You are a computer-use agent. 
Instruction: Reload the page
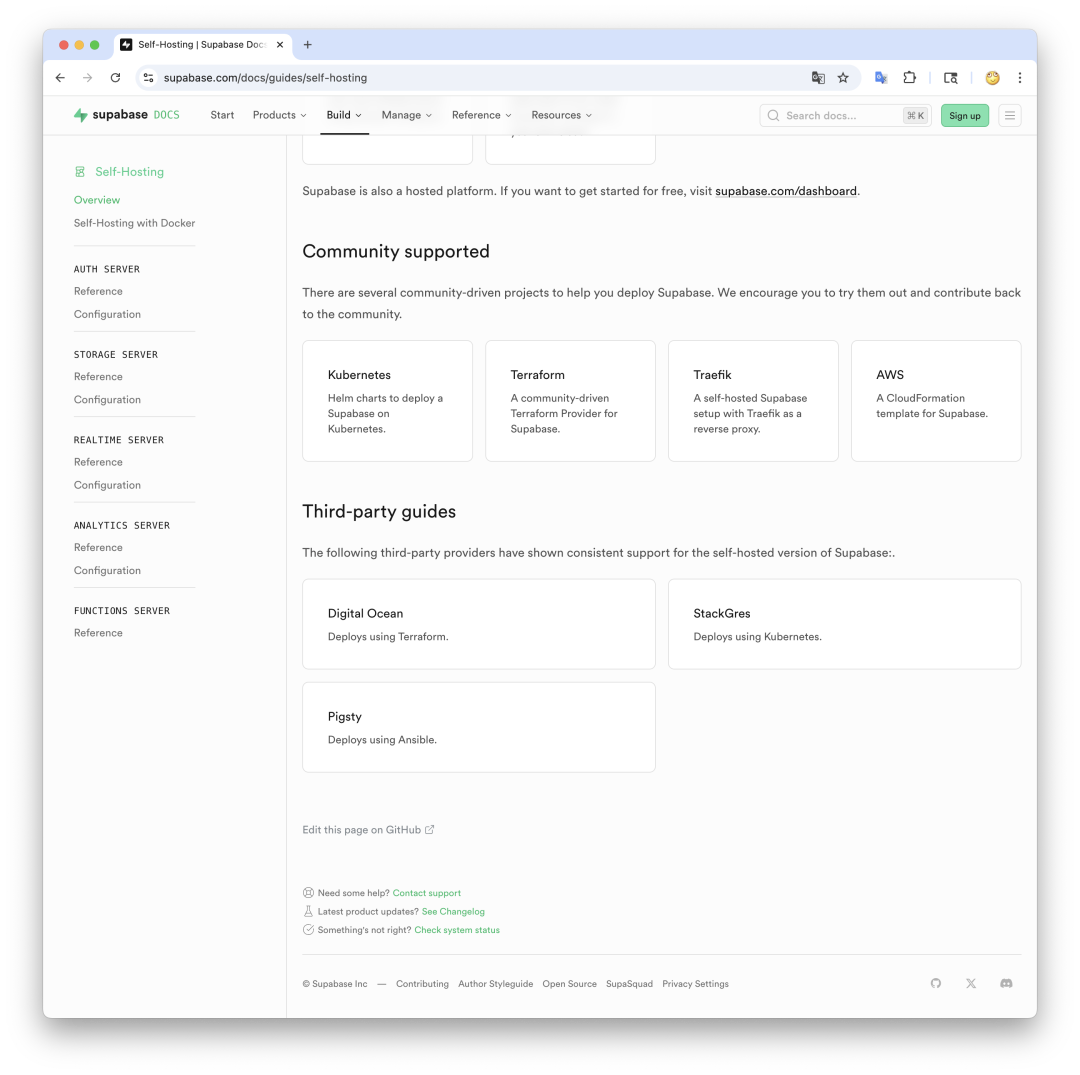click(116, 78)
